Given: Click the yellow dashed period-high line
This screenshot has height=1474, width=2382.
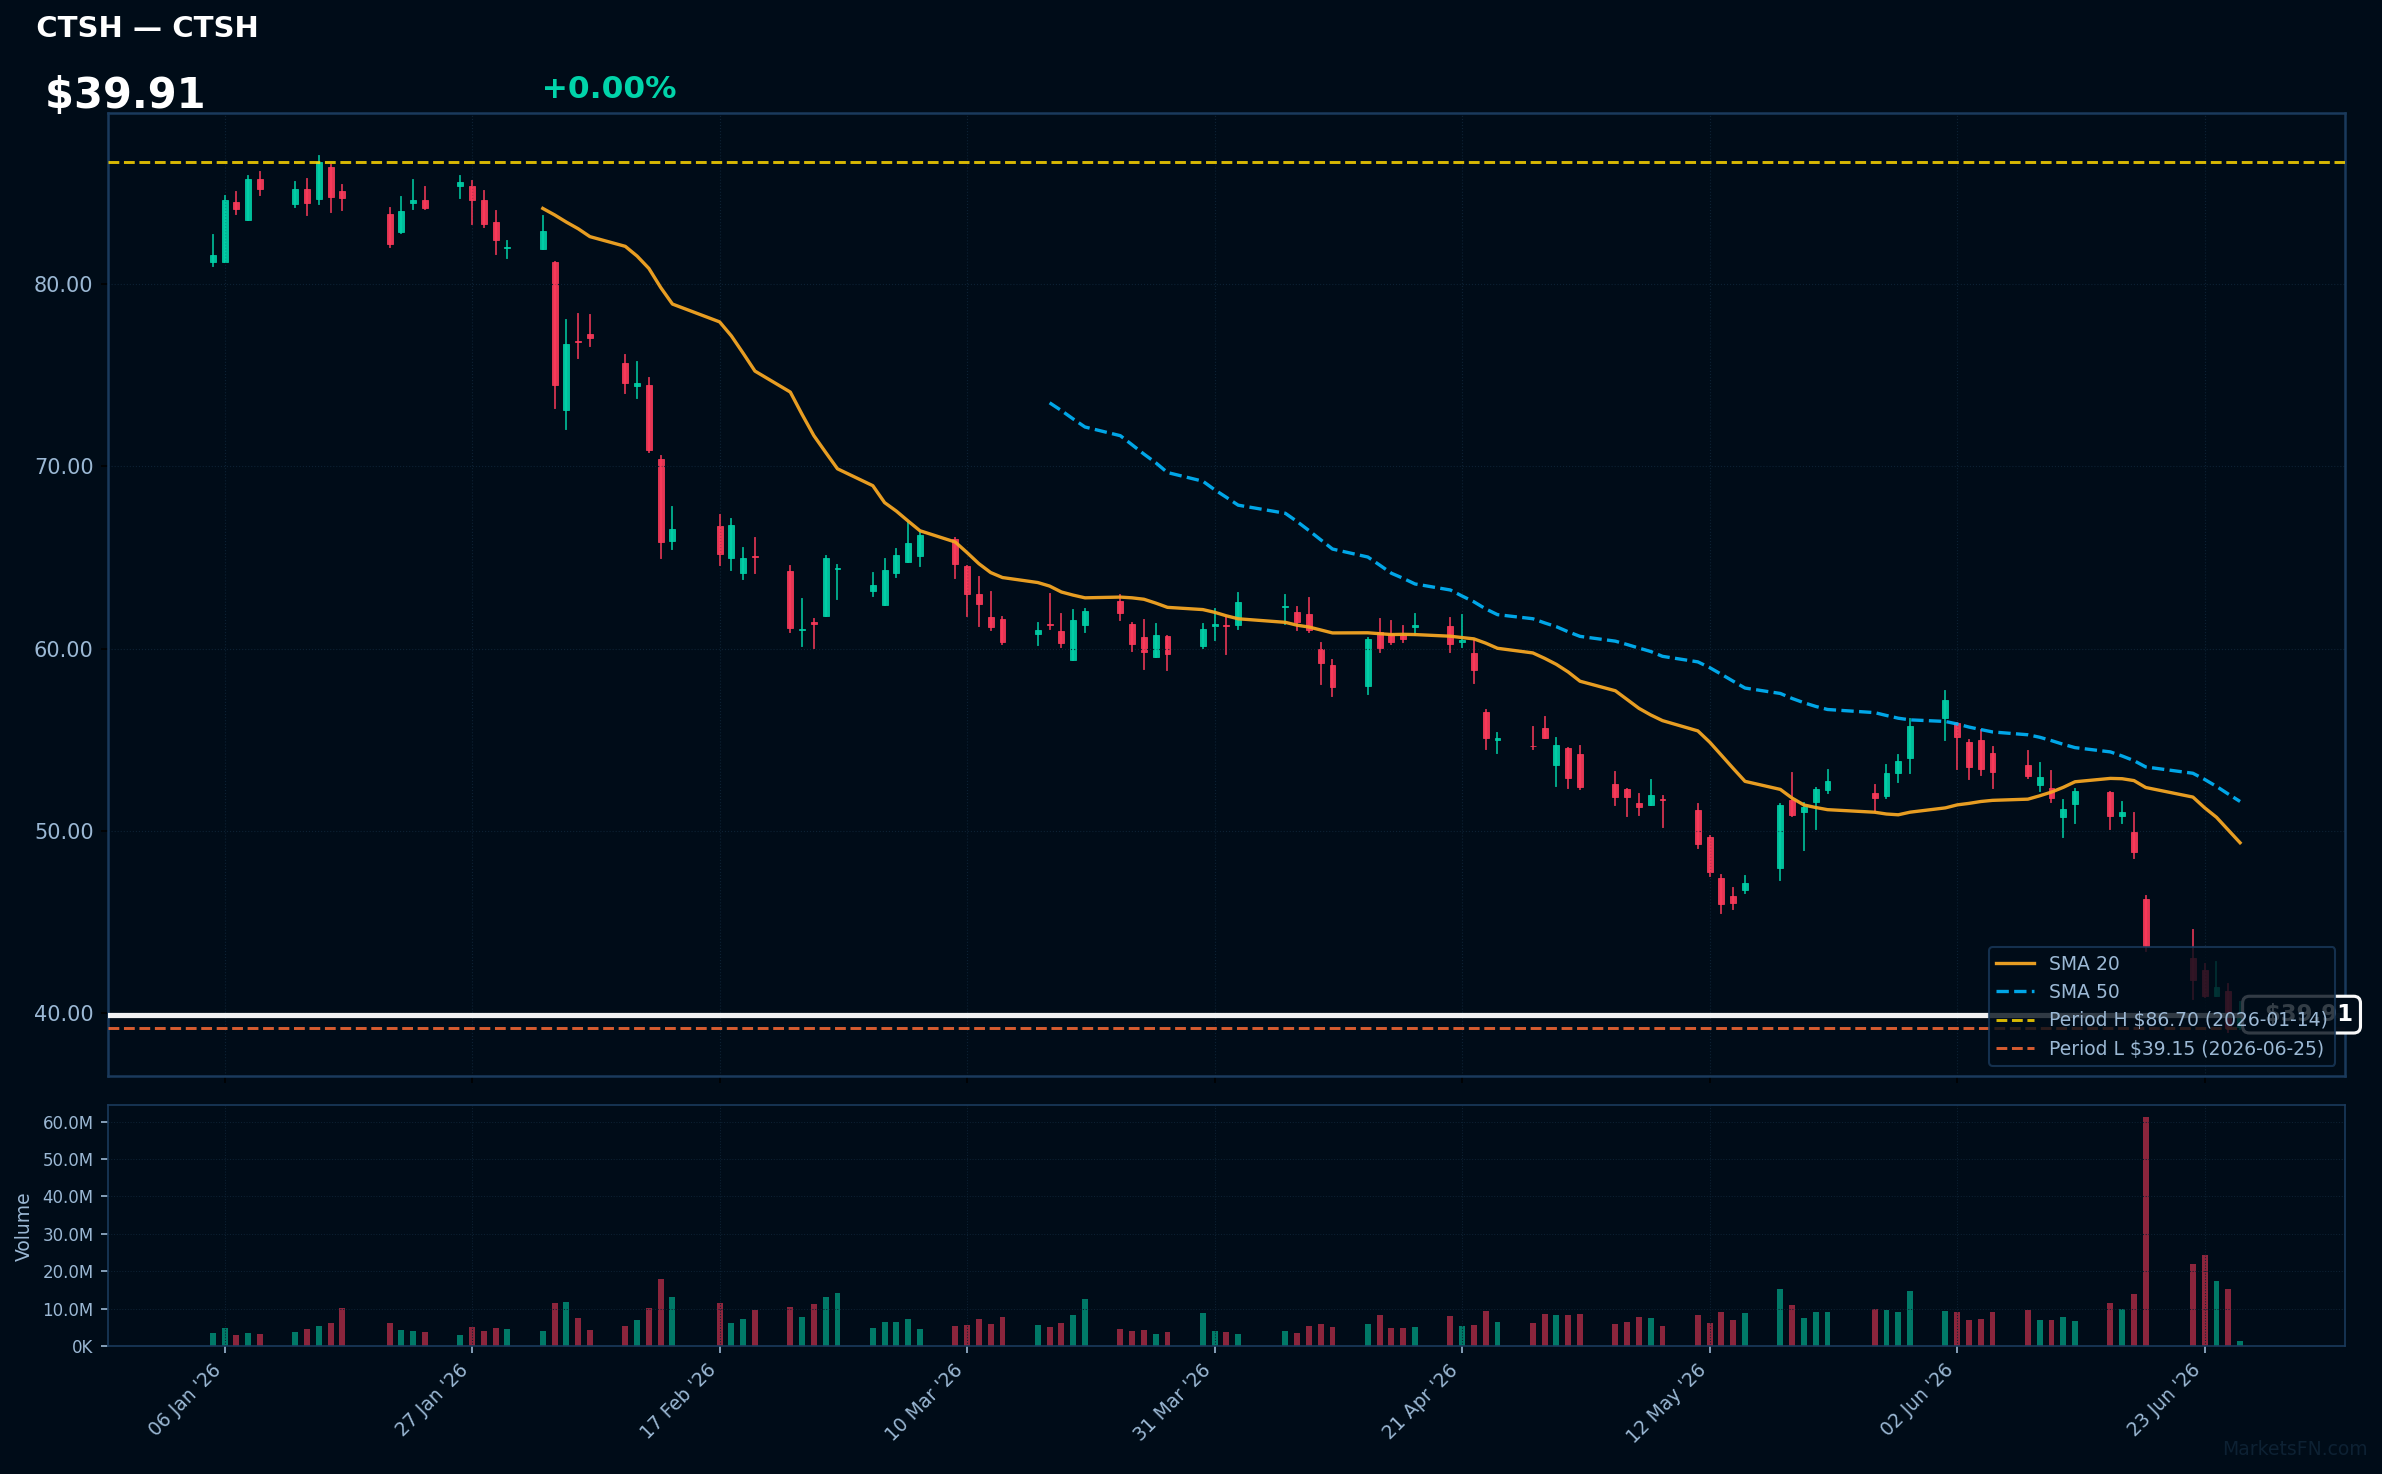Looking at the screenshot, I should [1226, 162].
